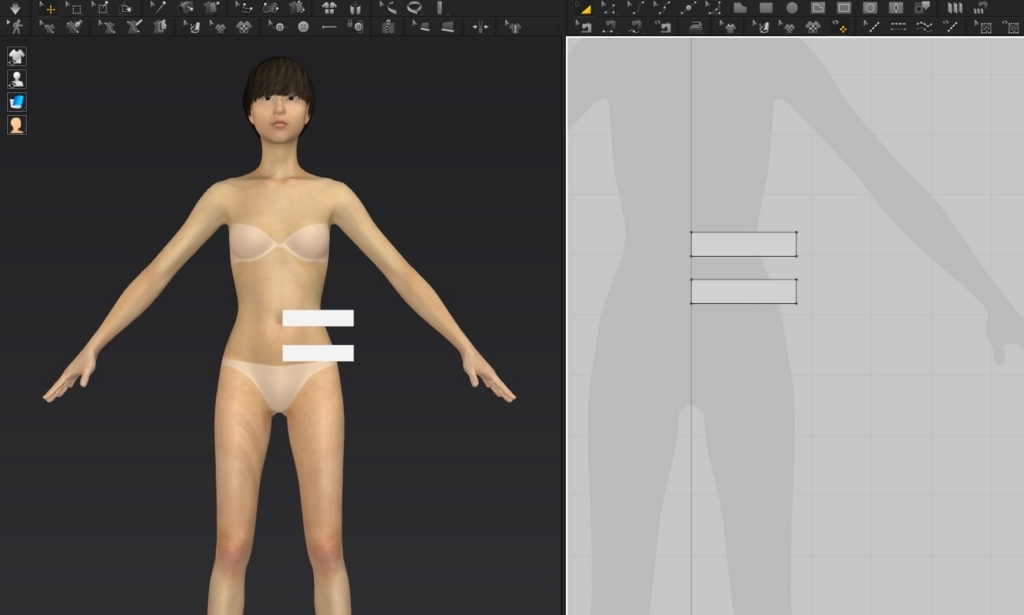
Task: Click the Pleats Sewing arrow icon
Action: pyautogui.click(x=981, y=8)
